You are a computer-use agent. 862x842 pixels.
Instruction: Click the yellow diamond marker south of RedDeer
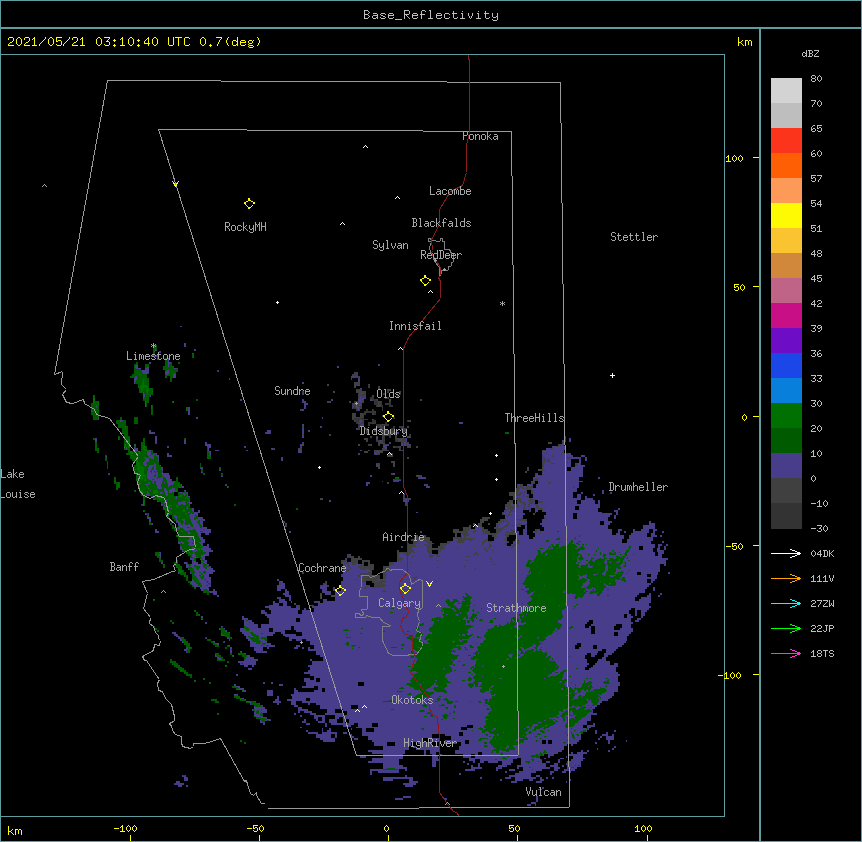pos(425,281)
